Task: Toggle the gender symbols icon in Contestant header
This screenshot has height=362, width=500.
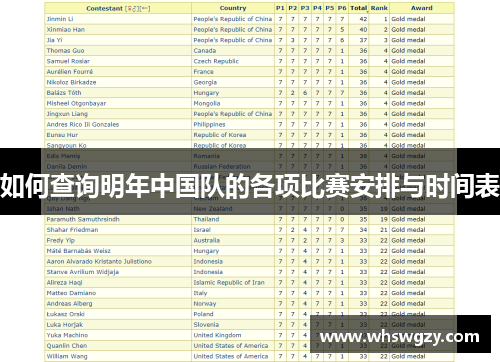Action: point(133,8)
